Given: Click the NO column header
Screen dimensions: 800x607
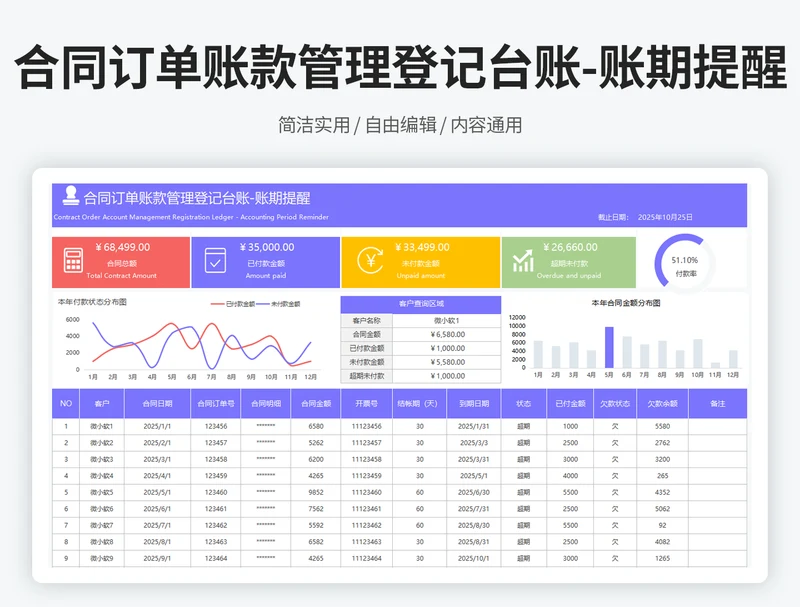Looking at the screenshot, I should click(66, 403).
